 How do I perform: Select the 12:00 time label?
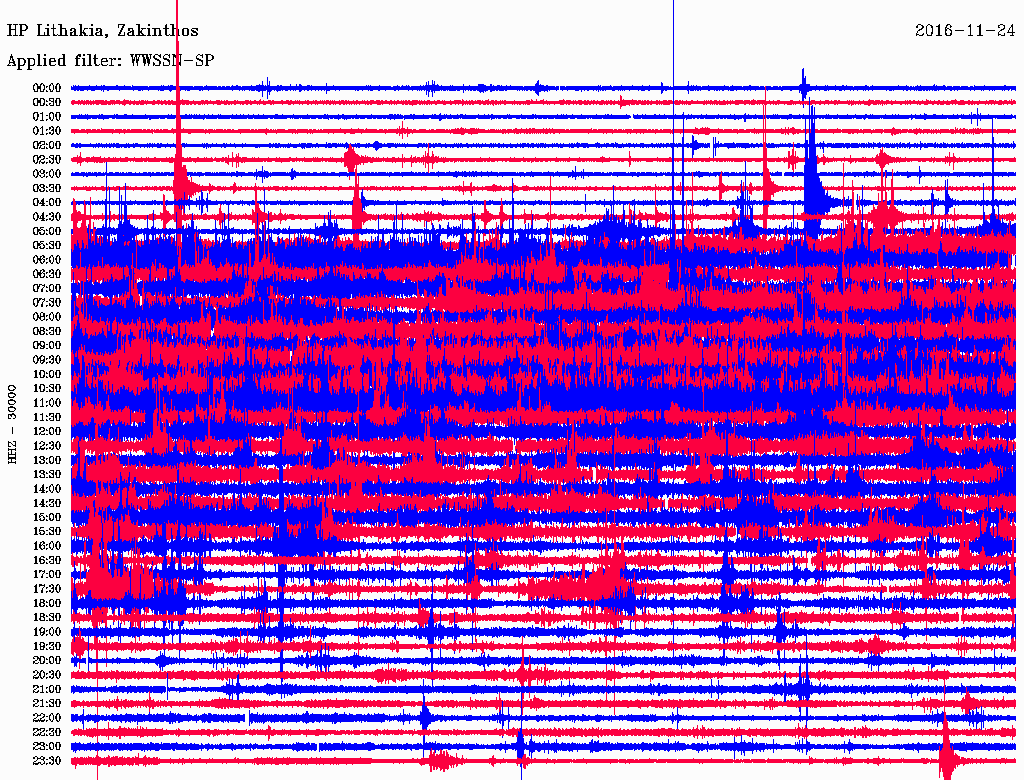(47, 432)
